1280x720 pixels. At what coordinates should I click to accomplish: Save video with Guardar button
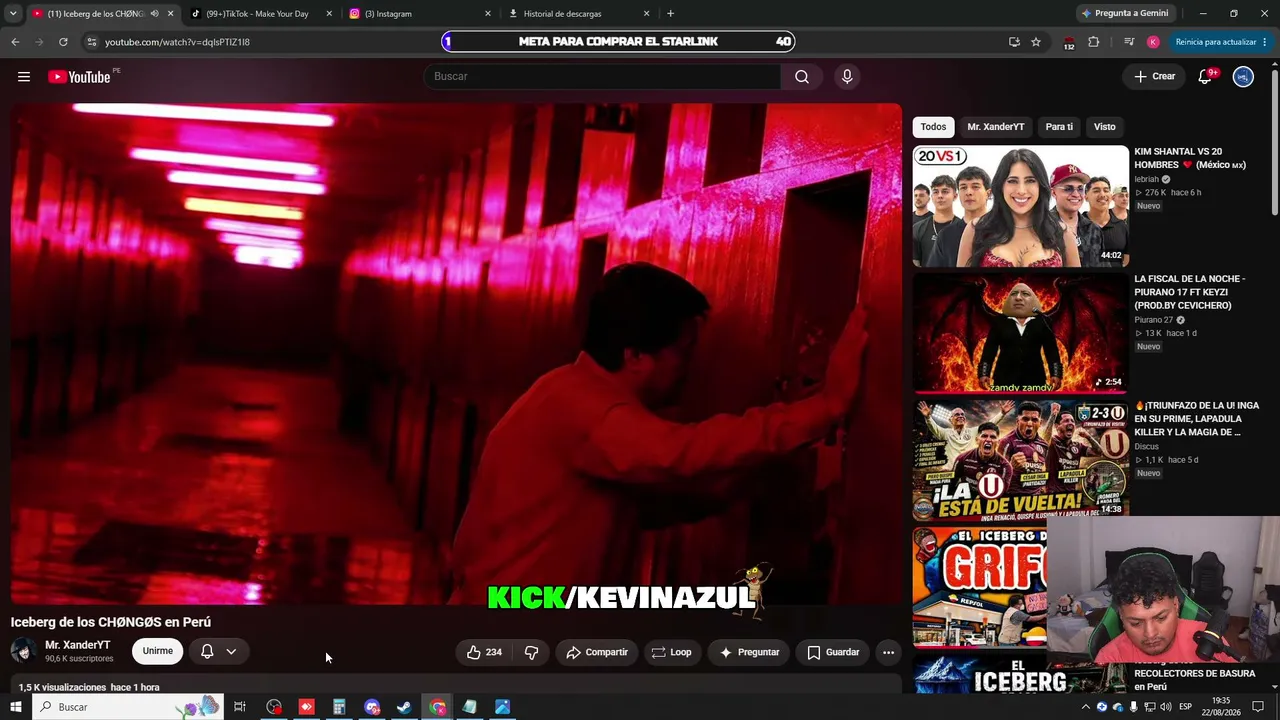click(x=833, y=652)
